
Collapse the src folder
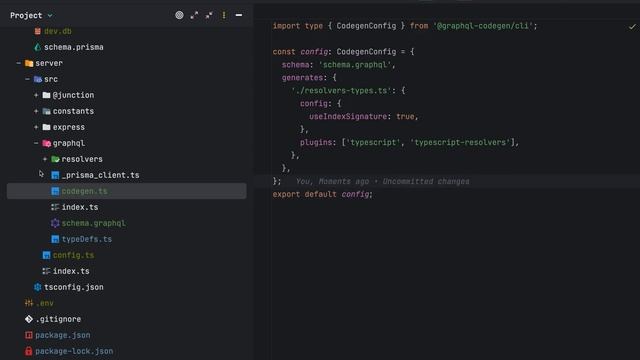pos(27,79)
